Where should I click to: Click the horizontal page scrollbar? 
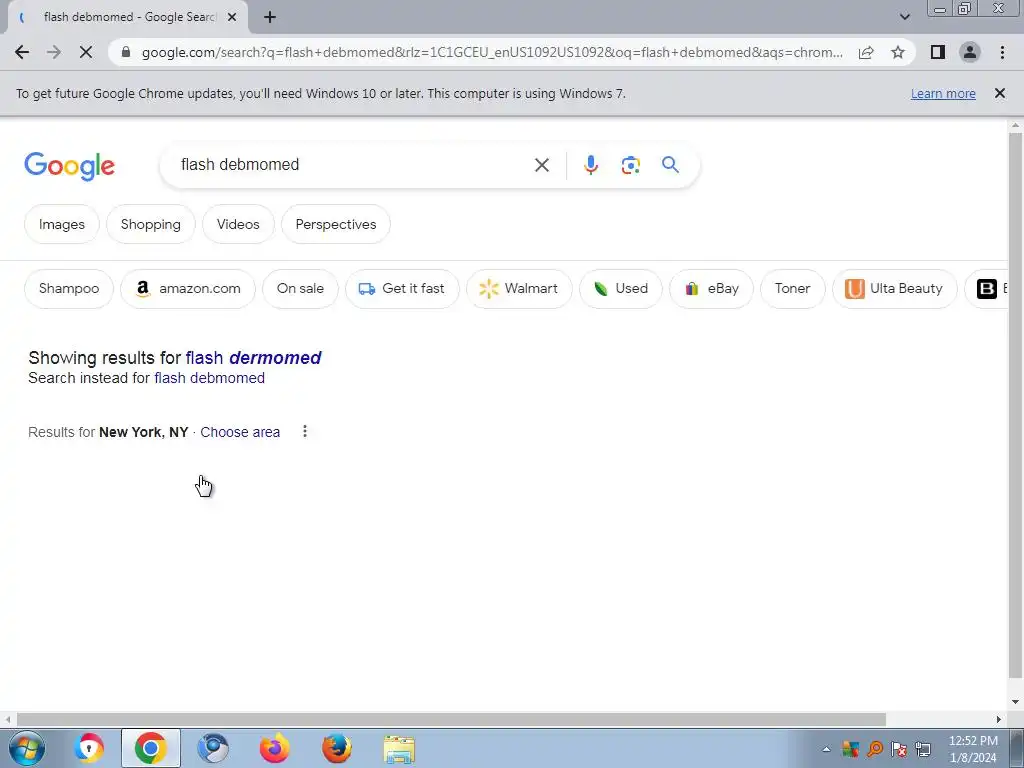(x=451, y=720)
